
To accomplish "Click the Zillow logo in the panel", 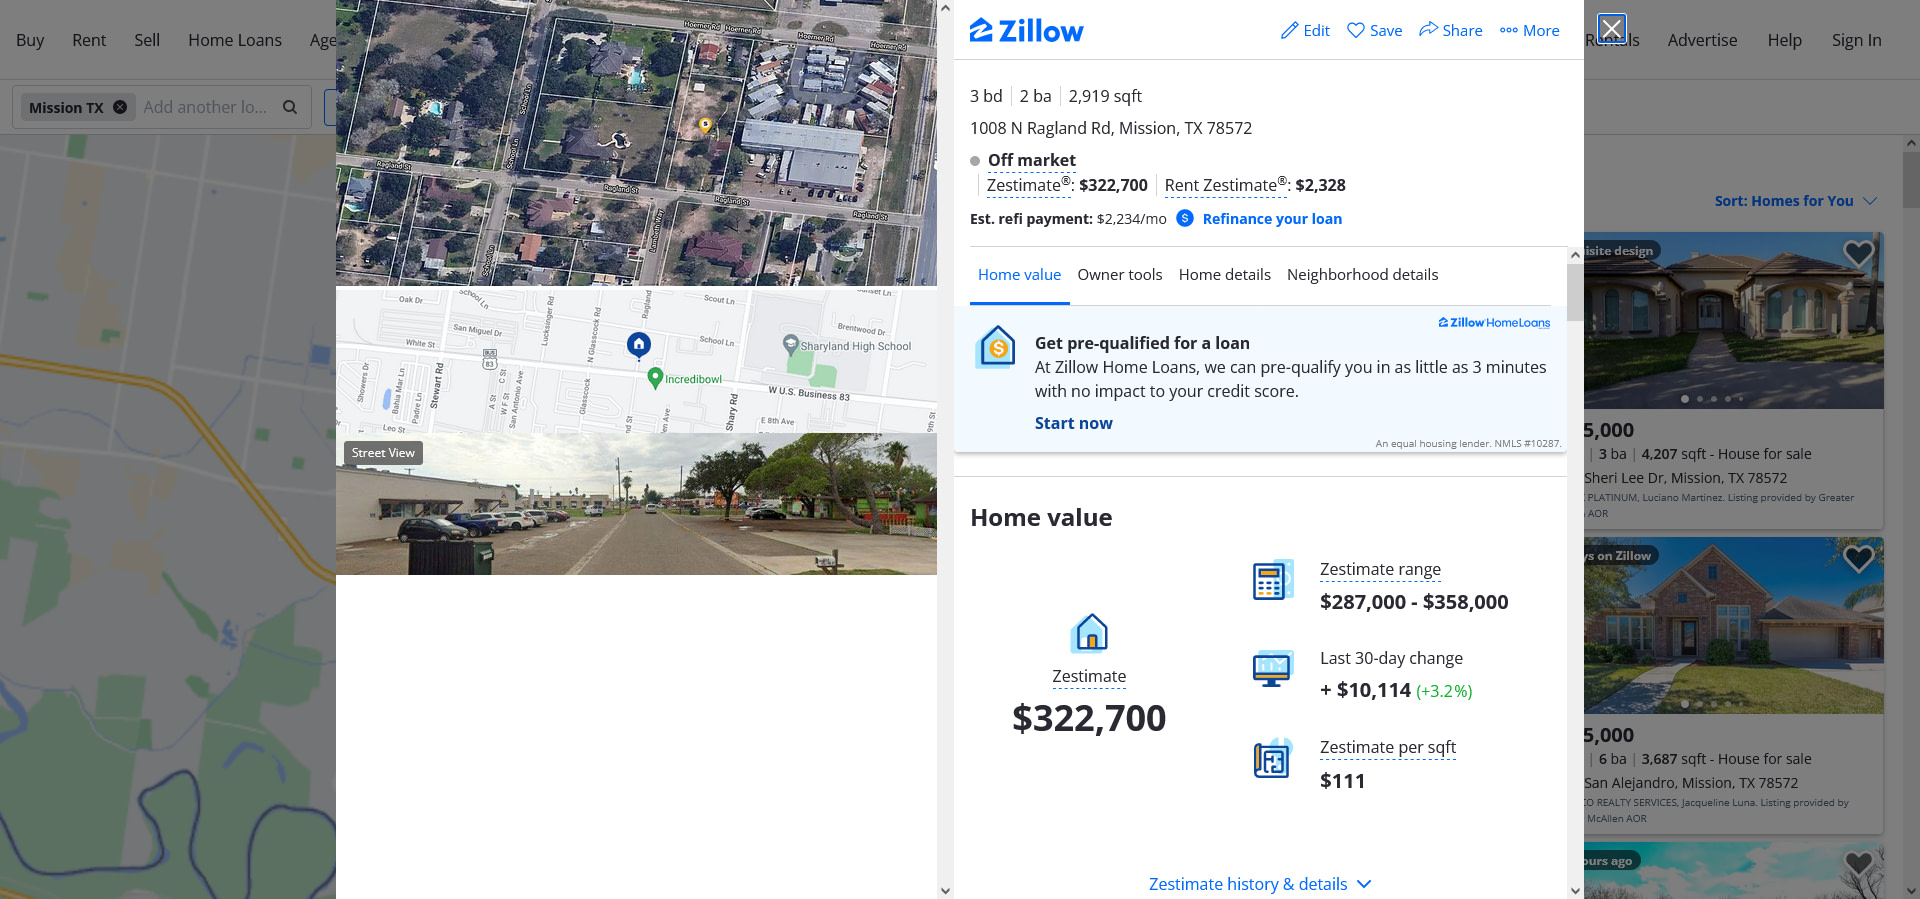I will (x=1026, y=31).
